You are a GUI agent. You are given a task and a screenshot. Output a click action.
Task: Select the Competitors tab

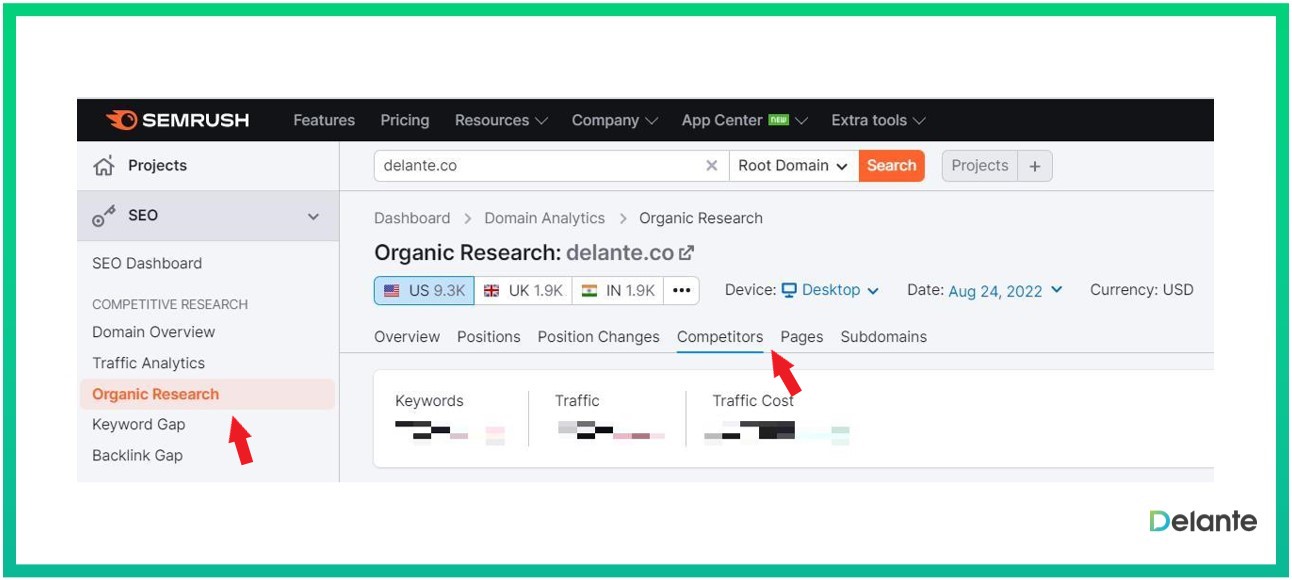click(720, 337)
